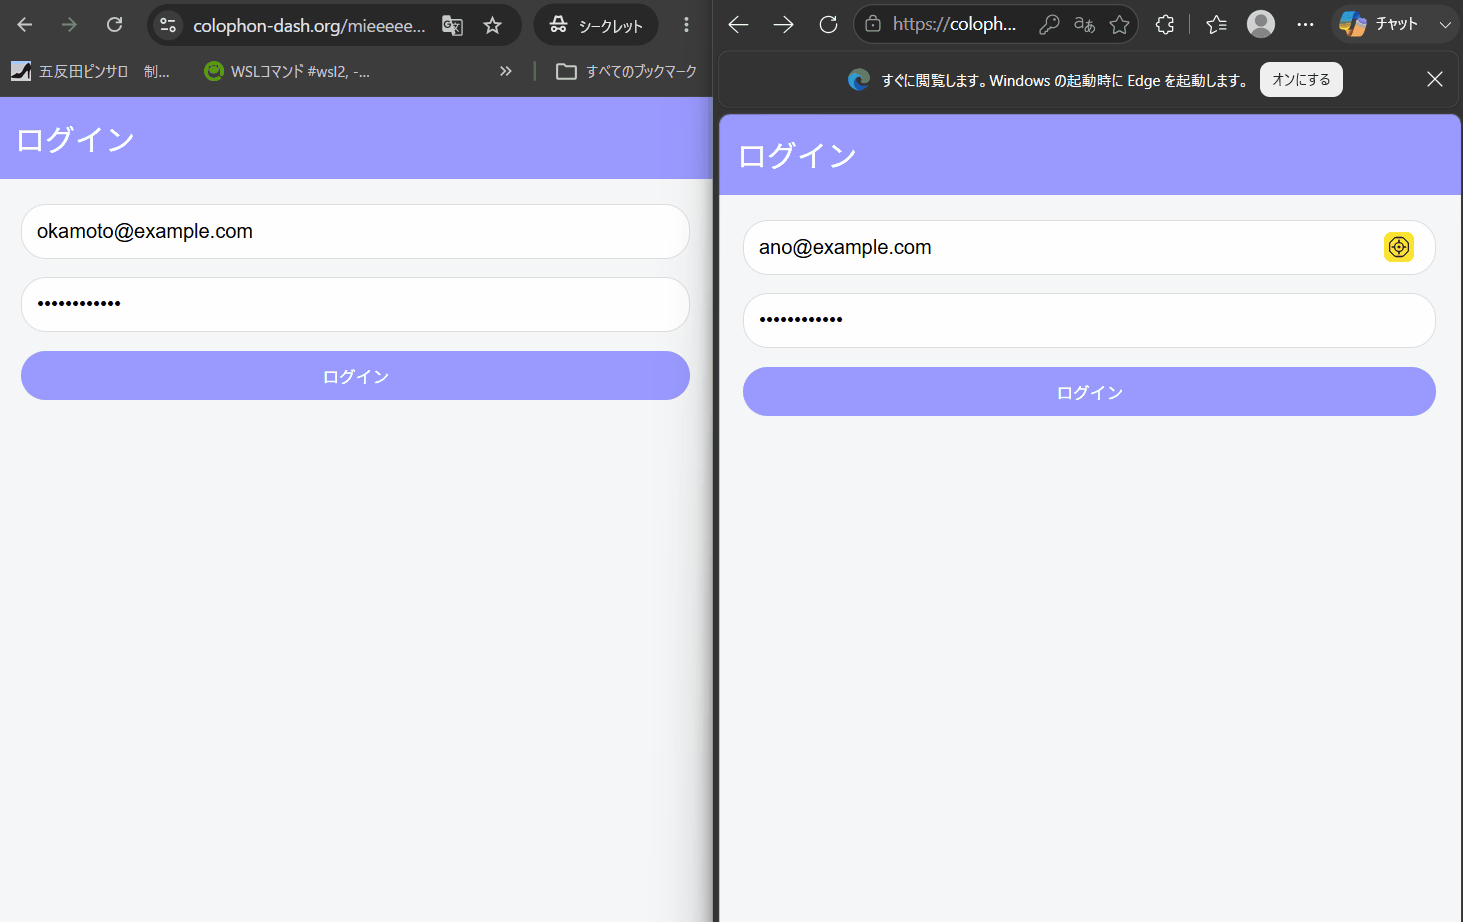Open WSLコマンド bookmark
The image size is (1463, 922).
(x=287, y=71)
